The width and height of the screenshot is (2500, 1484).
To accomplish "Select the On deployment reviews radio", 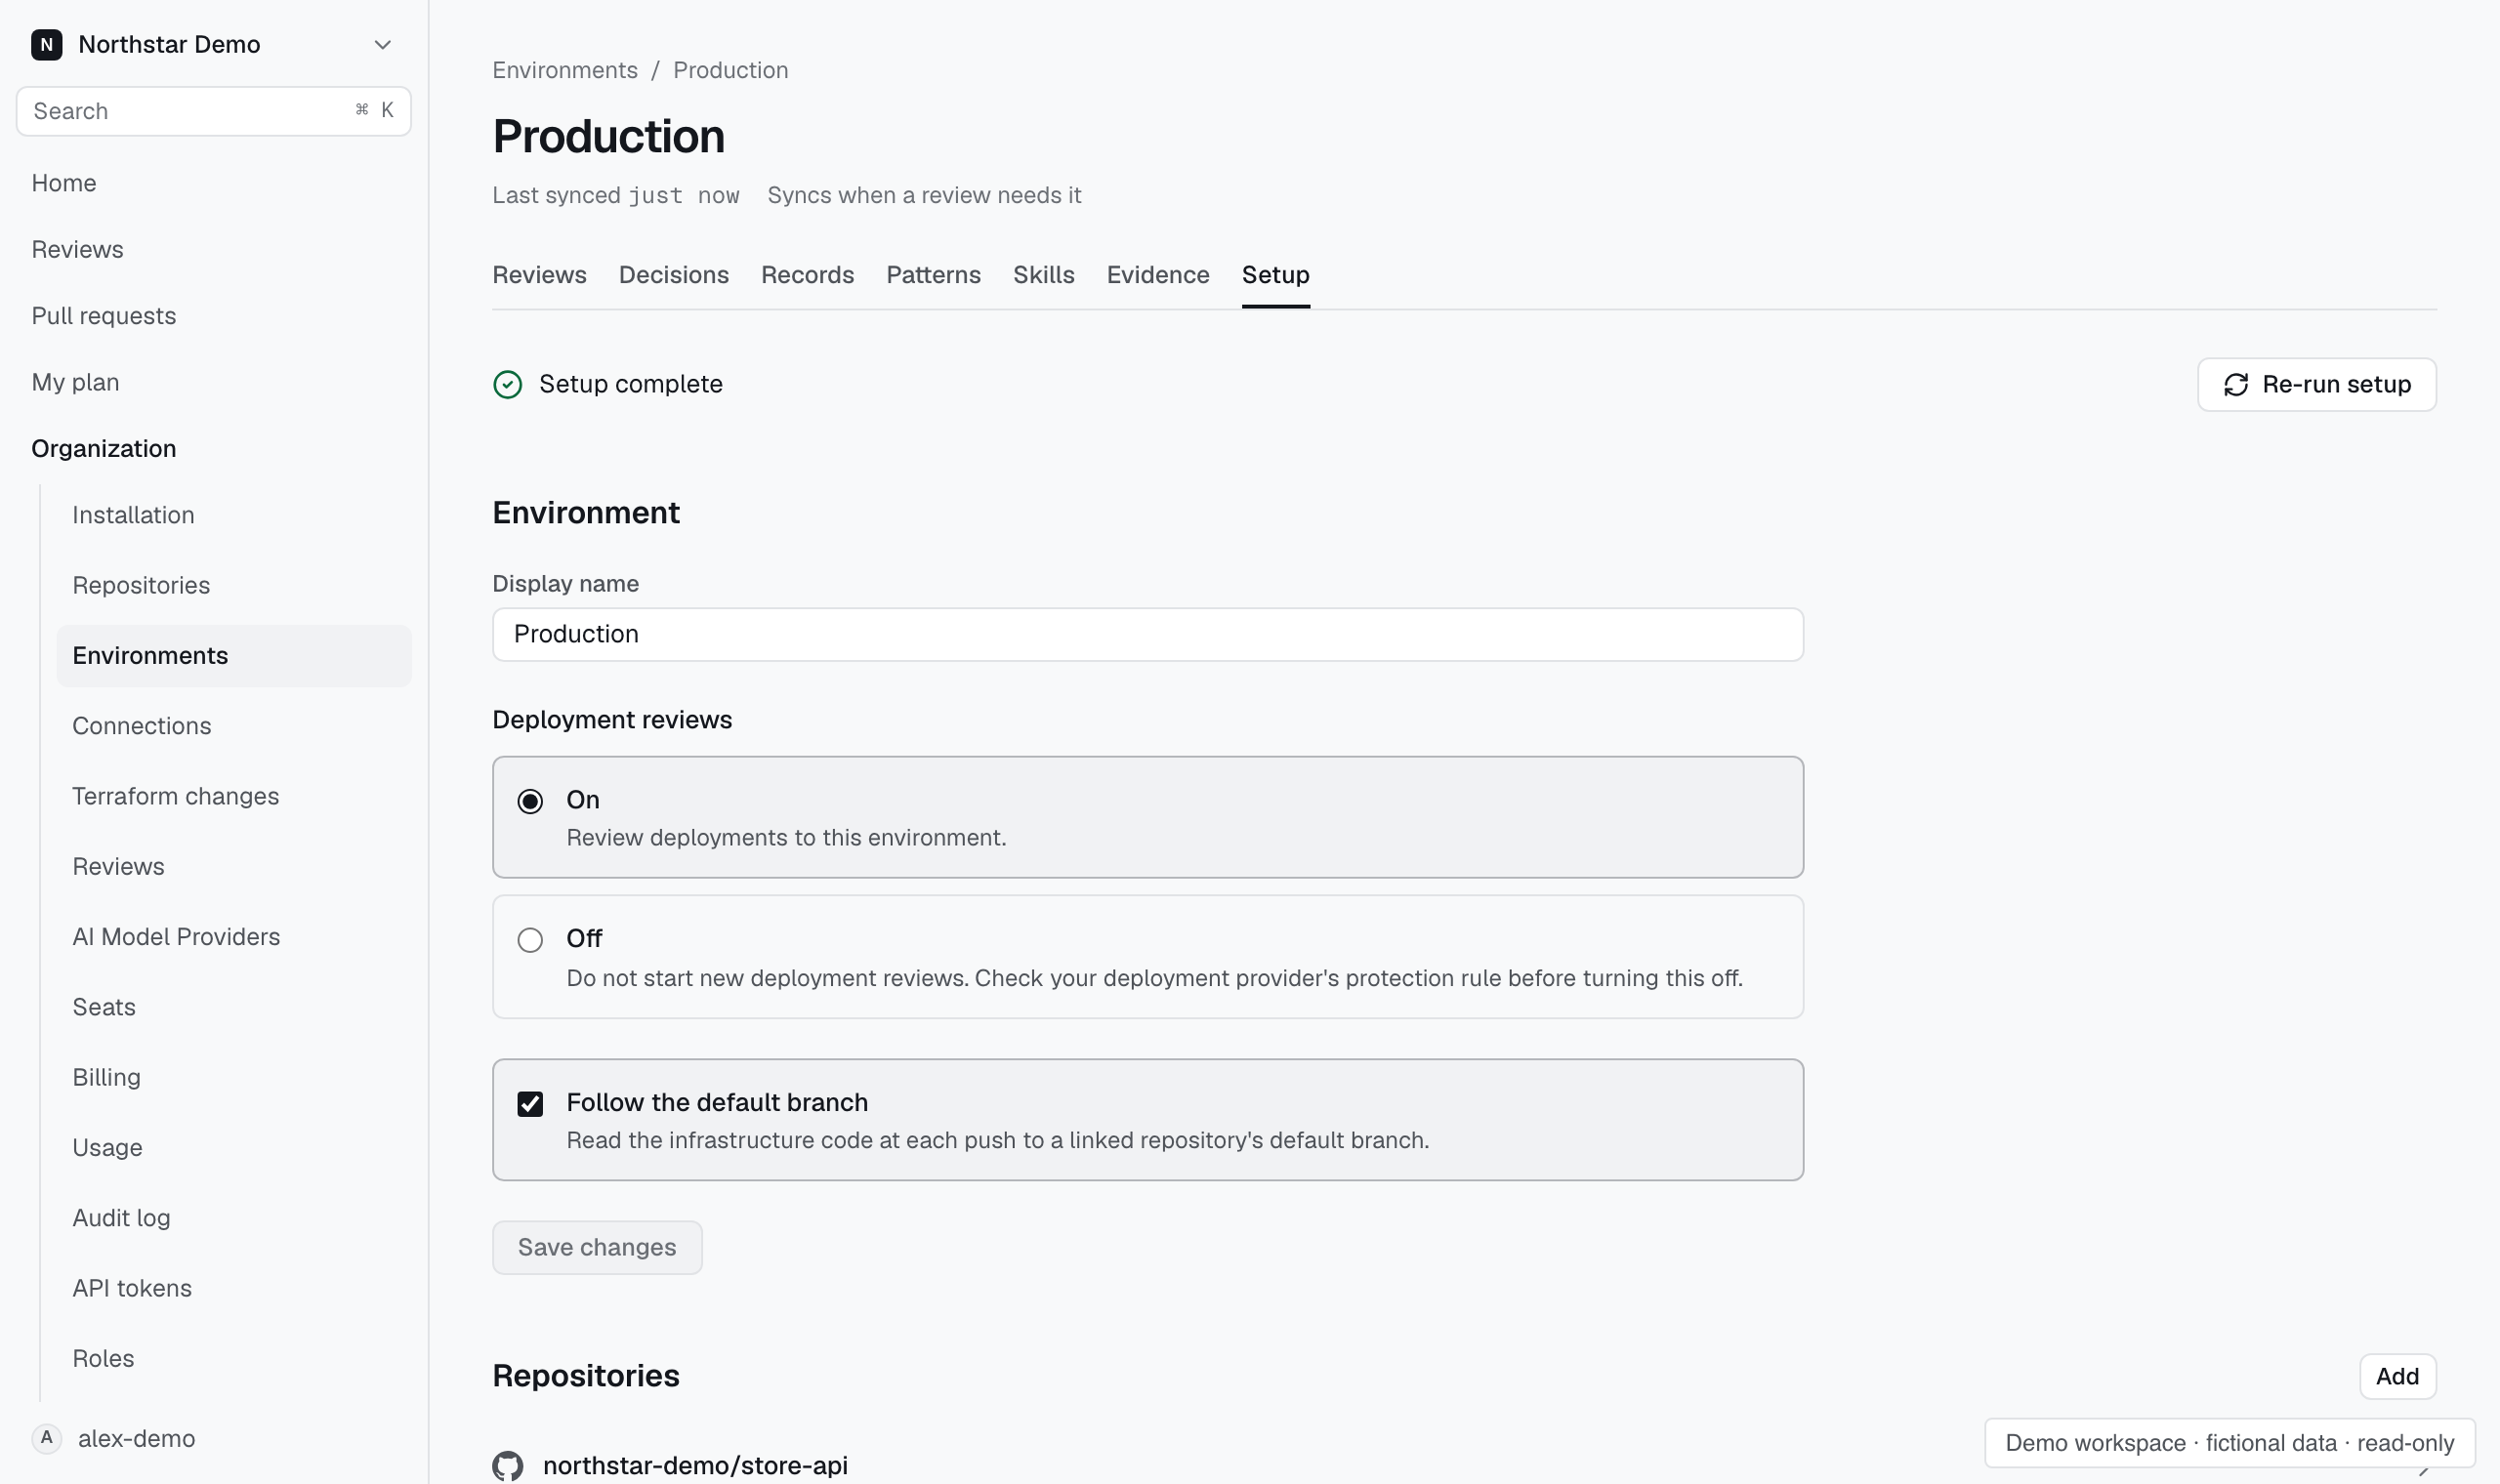I will (530, 801).
